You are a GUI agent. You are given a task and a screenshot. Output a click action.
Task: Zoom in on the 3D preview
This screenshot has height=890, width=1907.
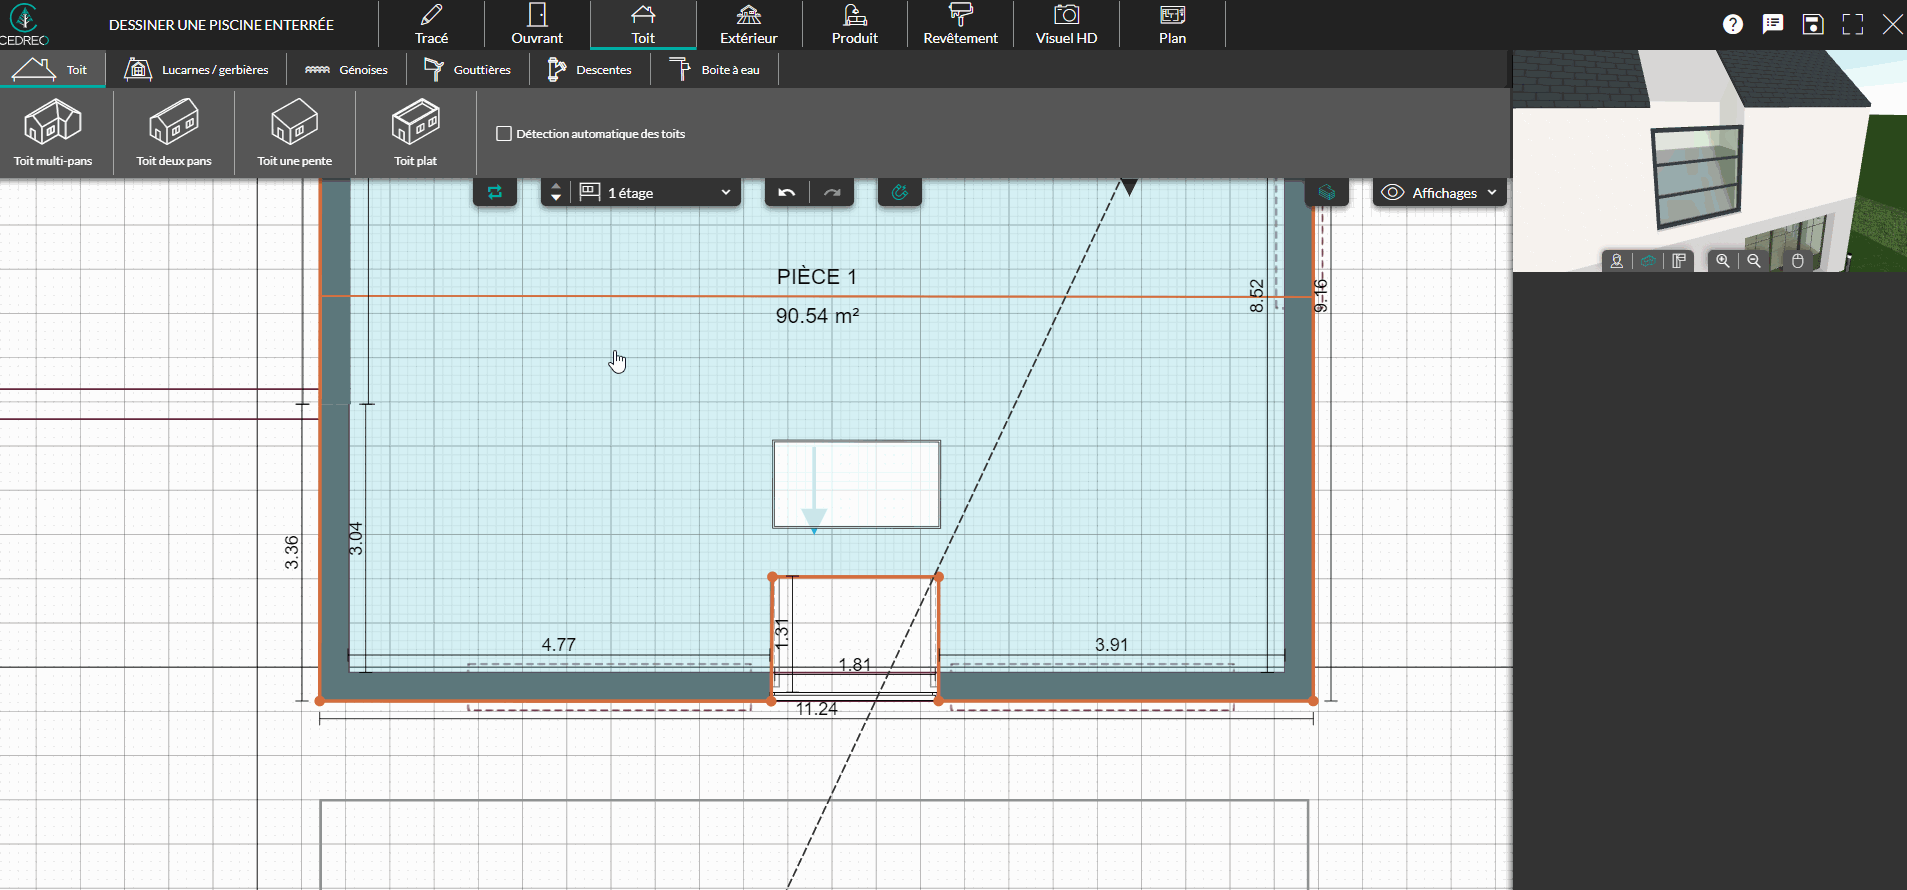[x=1723, y=261]
